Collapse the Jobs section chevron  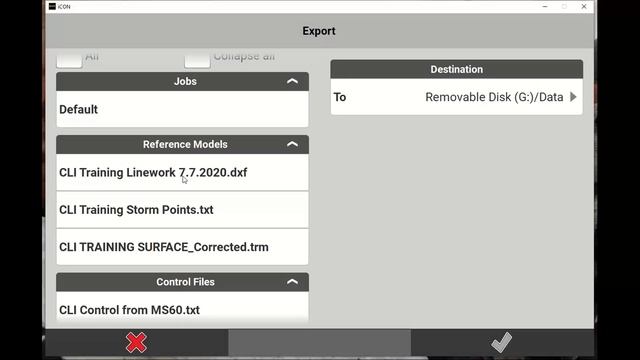point(292,81)
